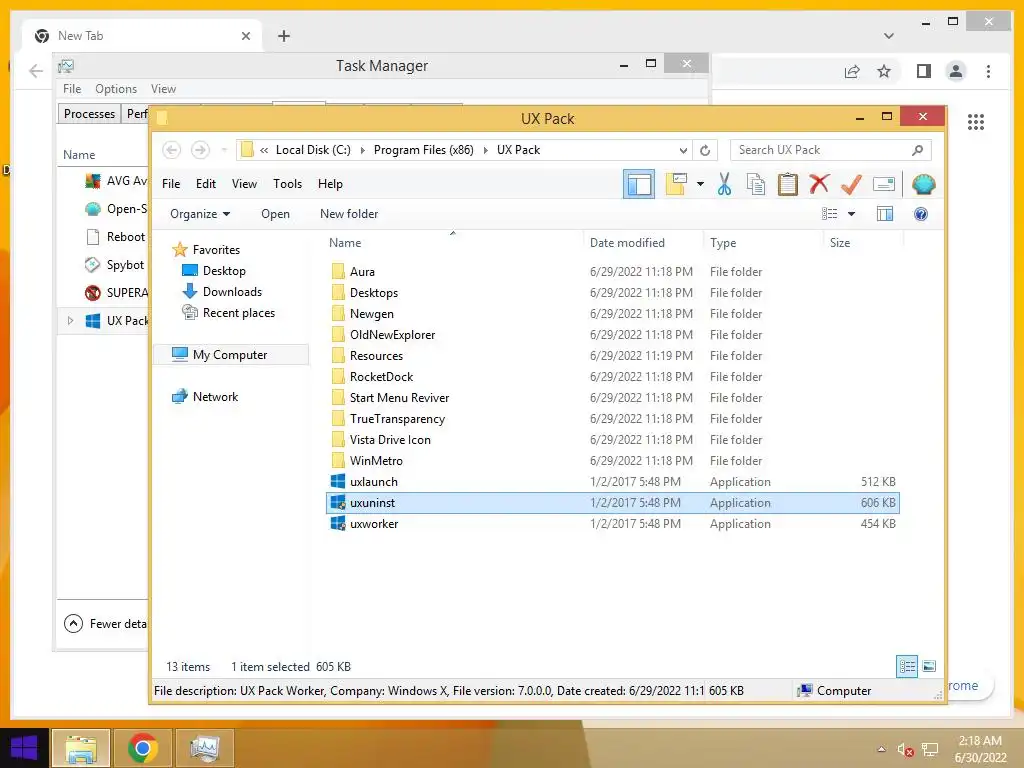Click the Paste clipboard icon

click(788, 184)
